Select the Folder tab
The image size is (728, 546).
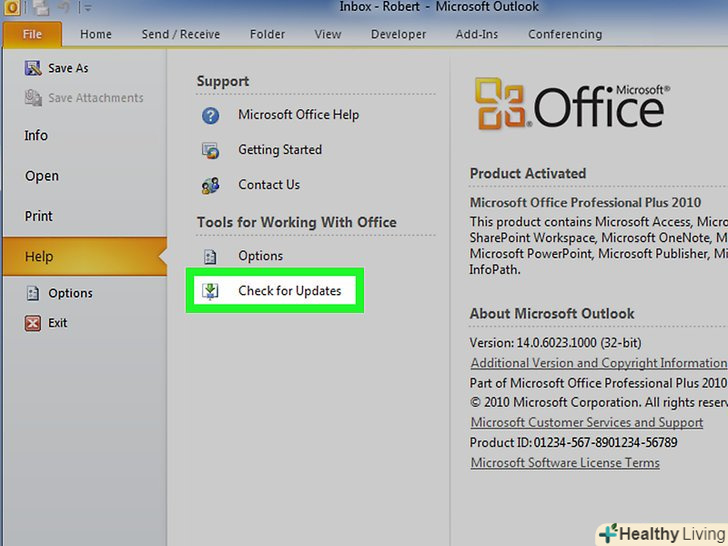267,34
